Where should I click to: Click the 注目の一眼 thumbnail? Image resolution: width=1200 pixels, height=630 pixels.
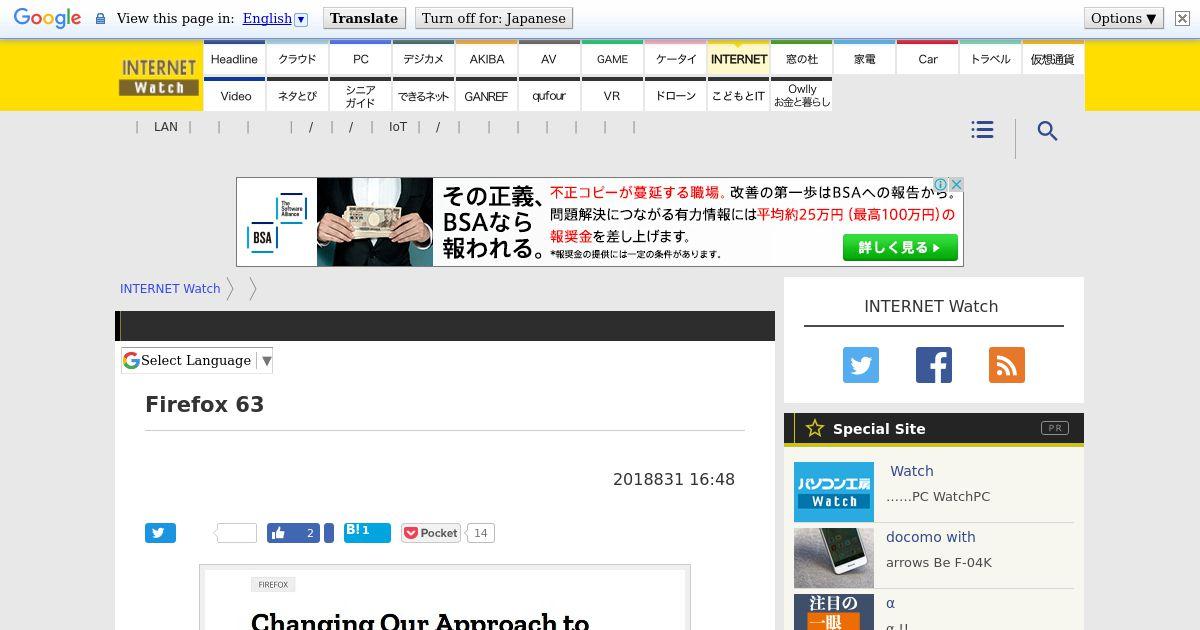click(x=834, y=612)
